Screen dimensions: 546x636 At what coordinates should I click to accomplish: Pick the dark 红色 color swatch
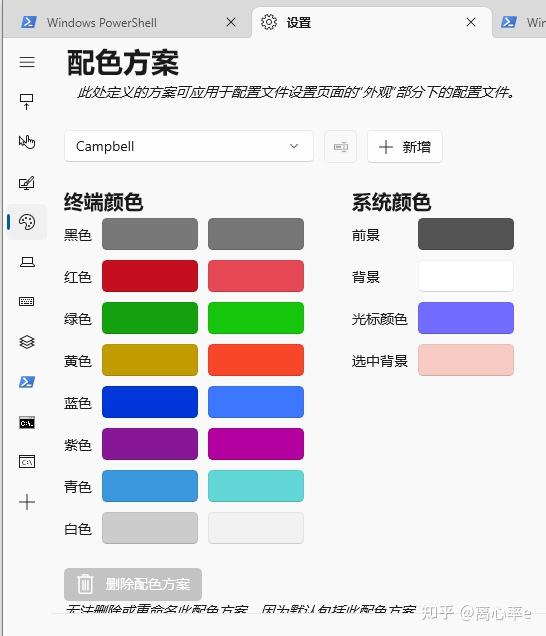150,276
